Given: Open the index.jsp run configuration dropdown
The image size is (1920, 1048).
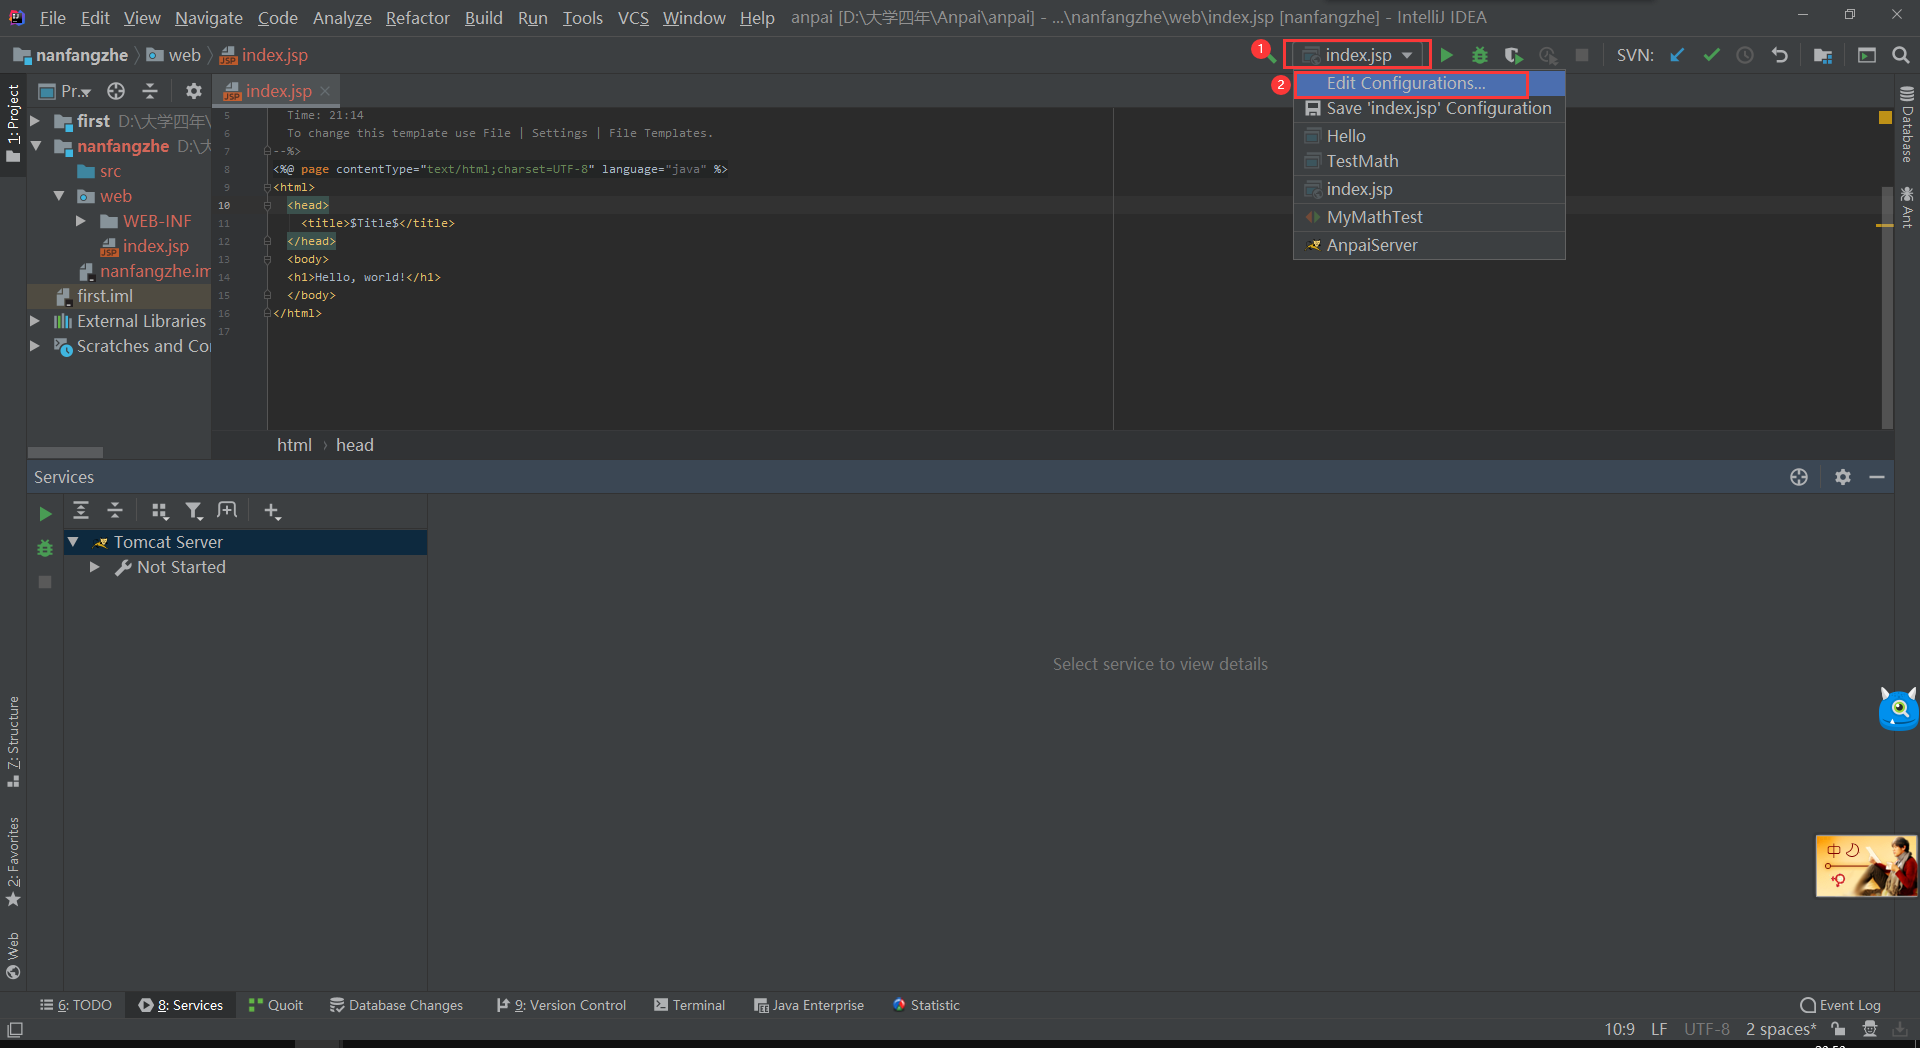Looking at the screenshot, I should coord(1358,55).
